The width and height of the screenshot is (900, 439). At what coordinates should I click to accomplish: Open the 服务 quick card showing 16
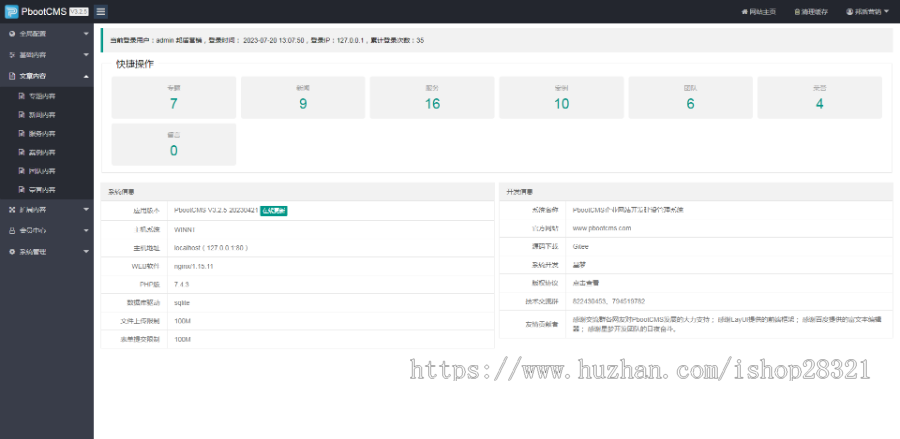point(432,98)
